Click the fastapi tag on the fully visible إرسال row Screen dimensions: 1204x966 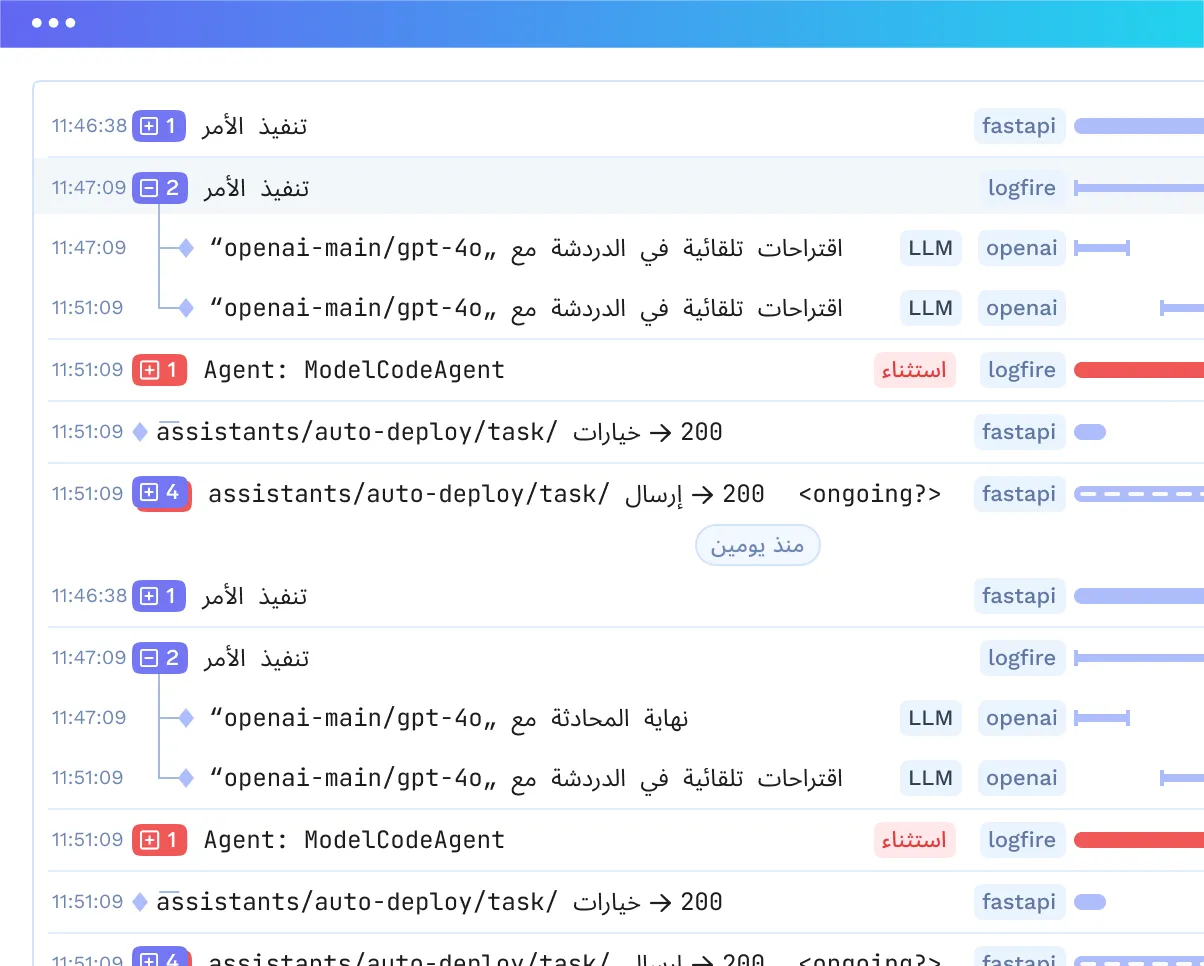1019,494
